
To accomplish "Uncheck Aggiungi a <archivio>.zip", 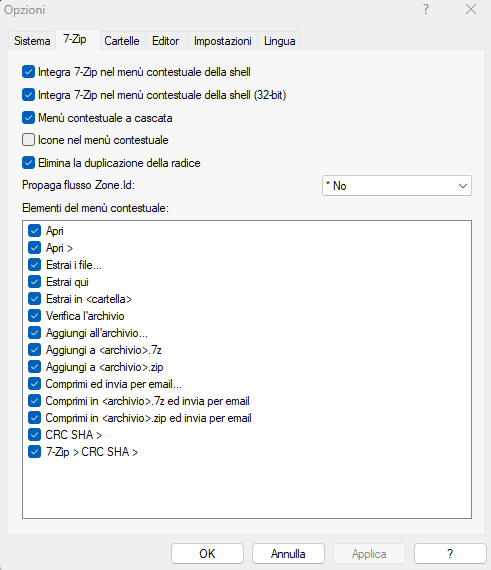I will (x=35, y=367).
